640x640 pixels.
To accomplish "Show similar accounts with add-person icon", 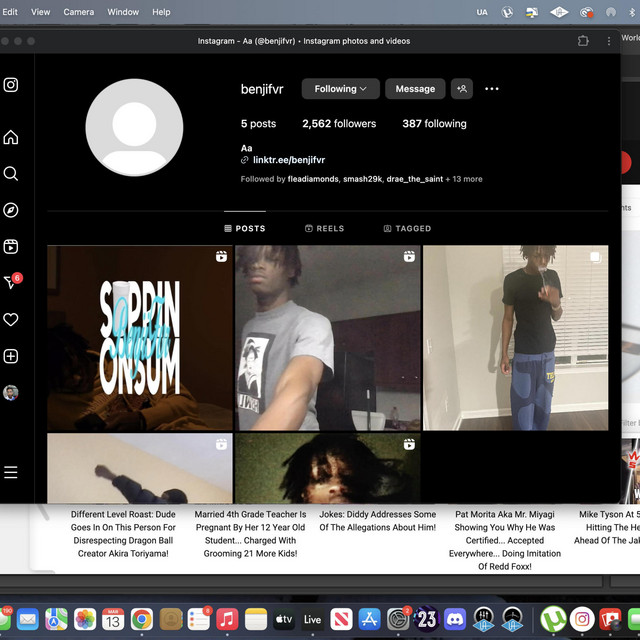I will (462, 89).
